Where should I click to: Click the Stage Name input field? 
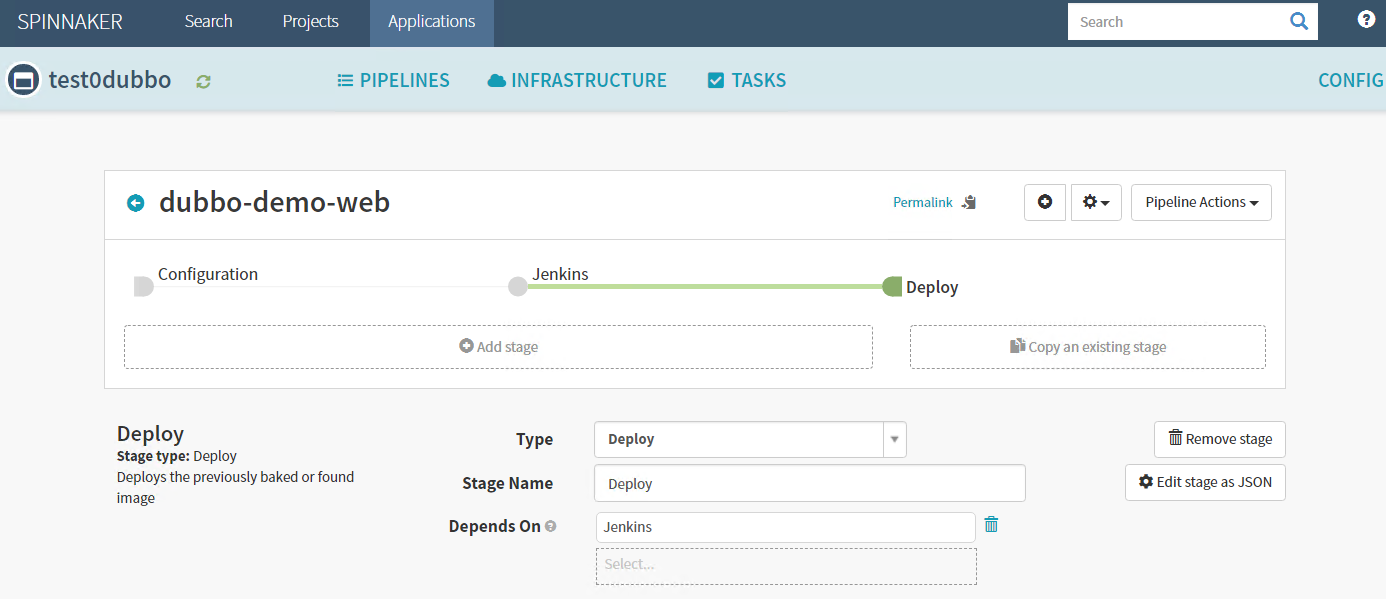[x=809, y=483]
